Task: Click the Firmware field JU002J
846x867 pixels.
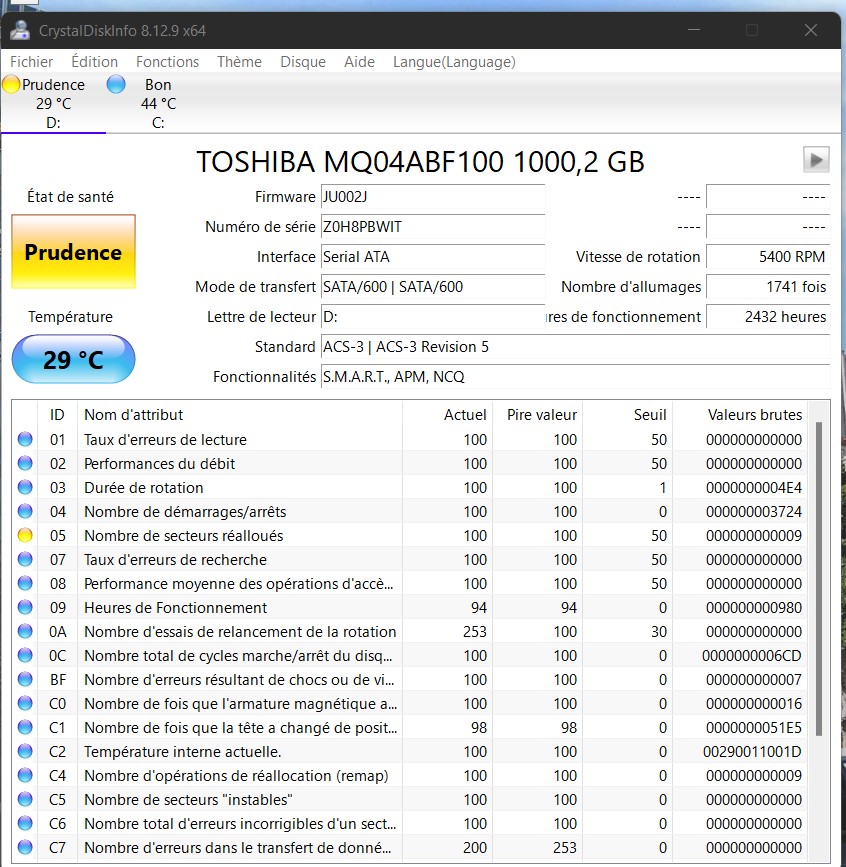Action: pos(433,197)
